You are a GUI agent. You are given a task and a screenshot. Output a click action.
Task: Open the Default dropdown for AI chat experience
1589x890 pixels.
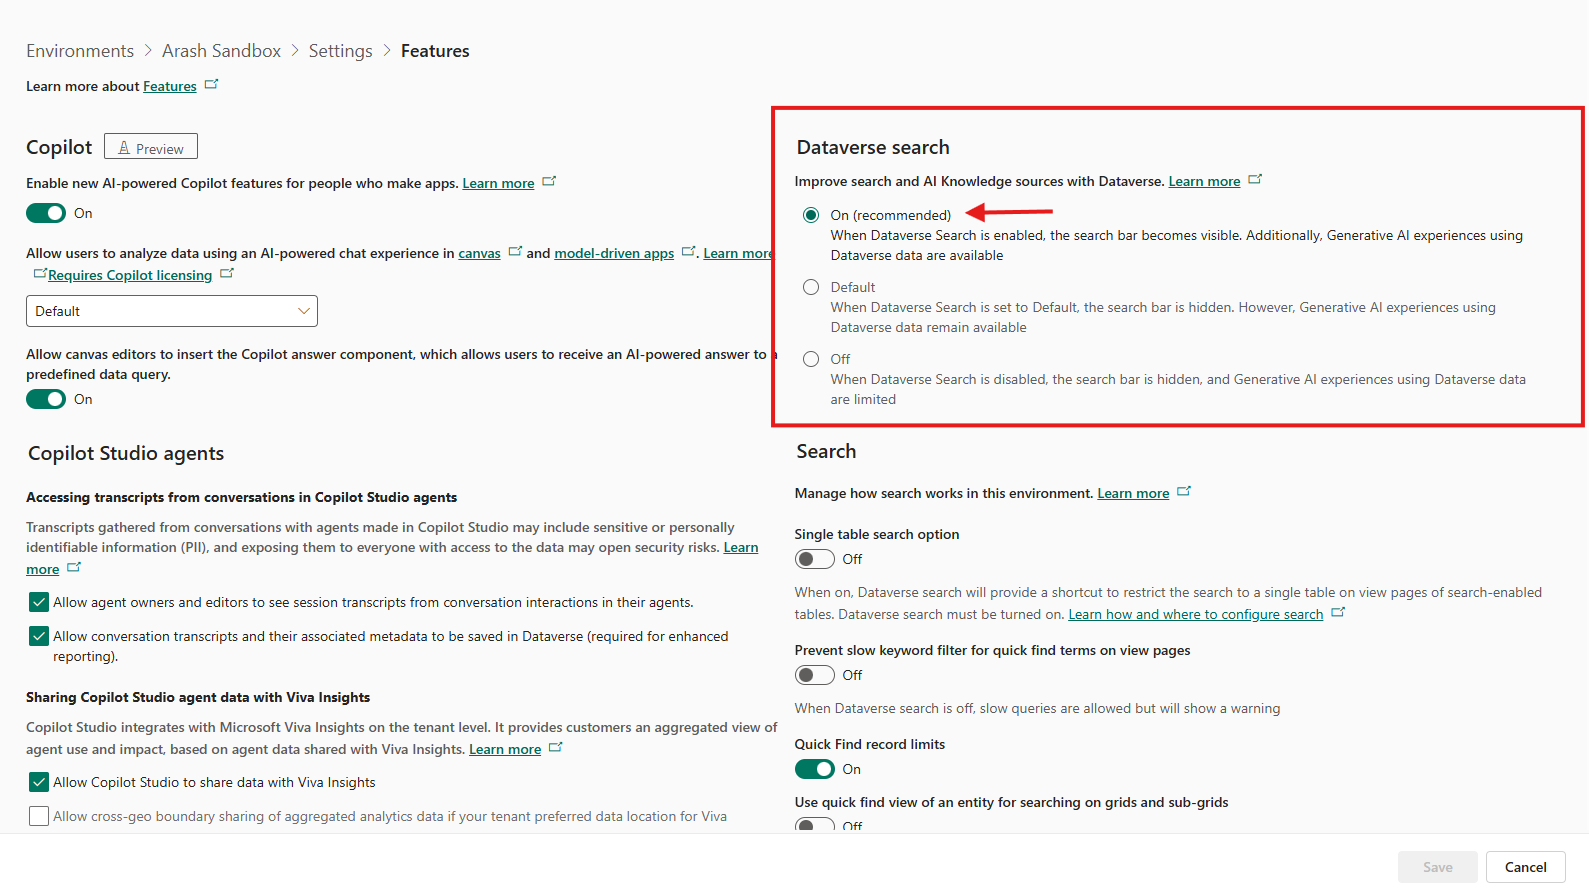172,311
